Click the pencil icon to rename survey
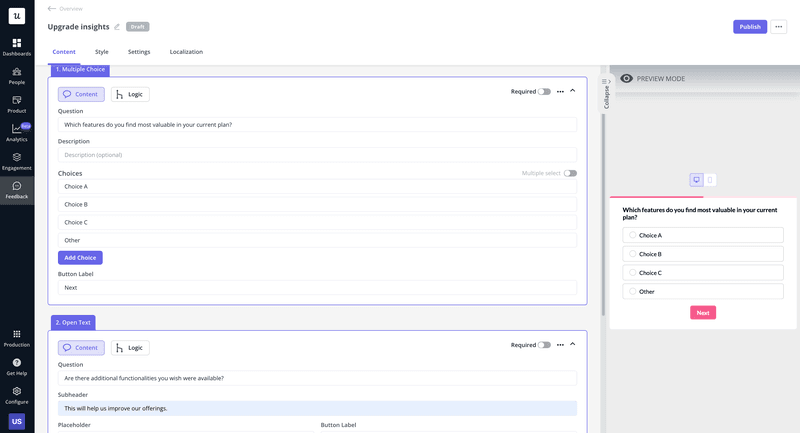The width and height of the screenshot is (800, 433). (117, 27)
